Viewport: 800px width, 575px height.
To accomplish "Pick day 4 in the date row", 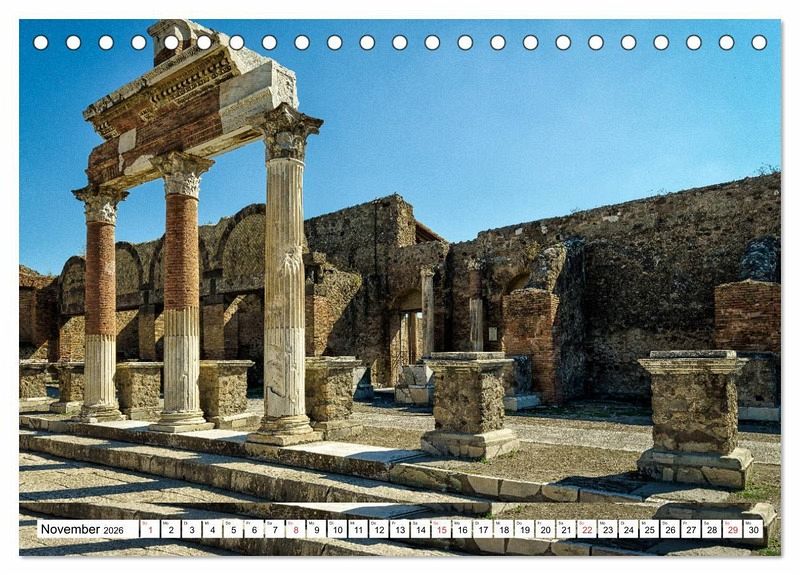I will click(x=212, y=529).
